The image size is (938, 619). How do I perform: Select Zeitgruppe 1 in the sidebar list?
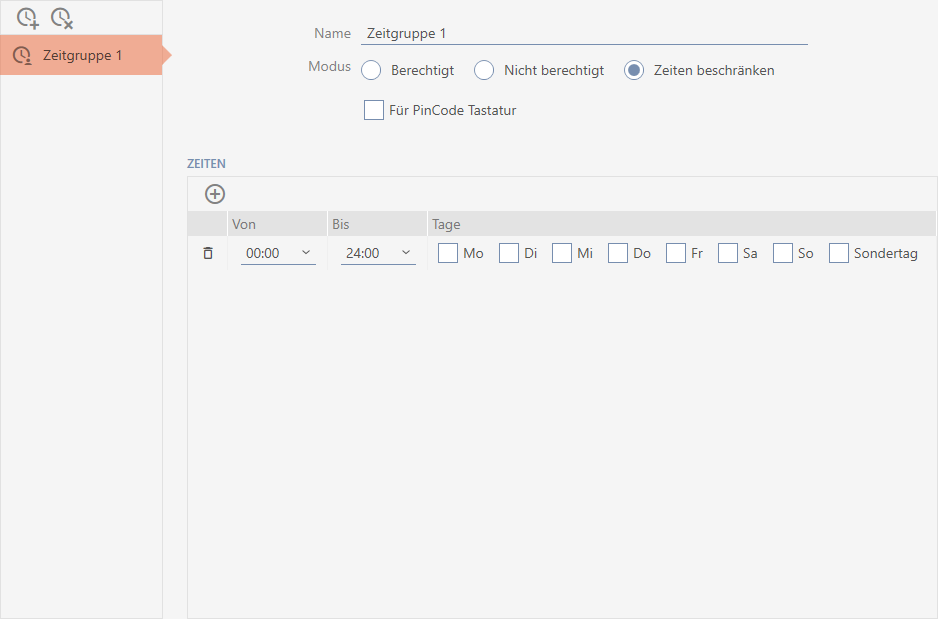(x=81, y=55)
